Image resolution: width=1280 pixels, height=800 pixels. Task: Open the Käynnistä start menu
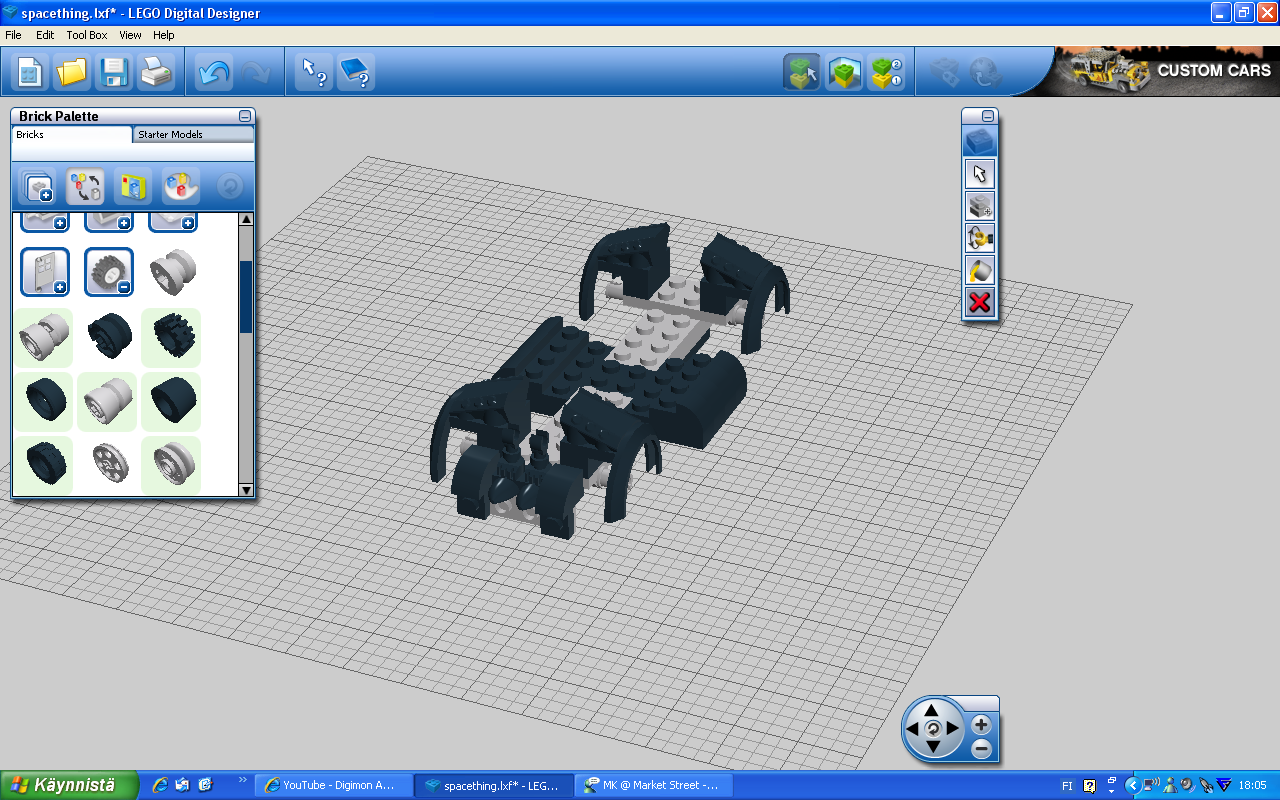point(69,785)
